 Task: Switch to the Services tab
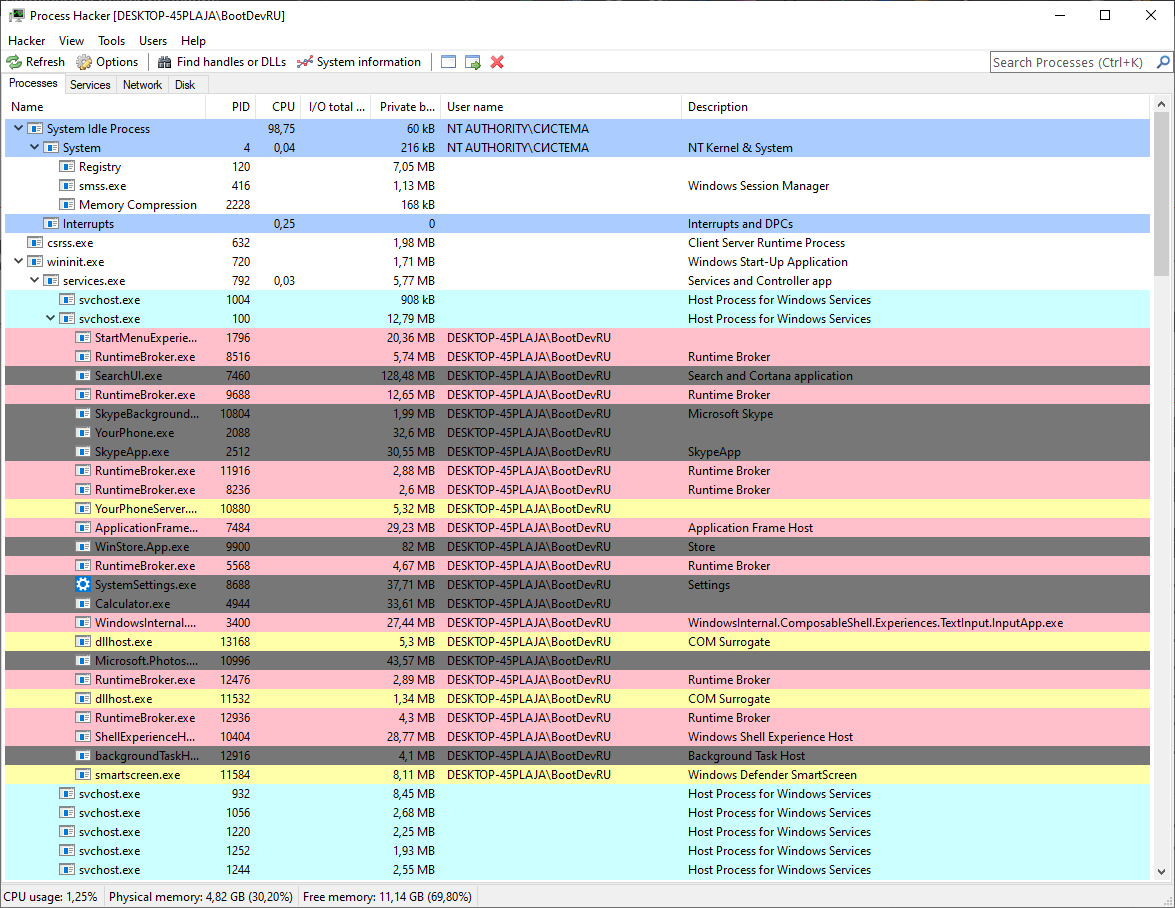[90, 85]
